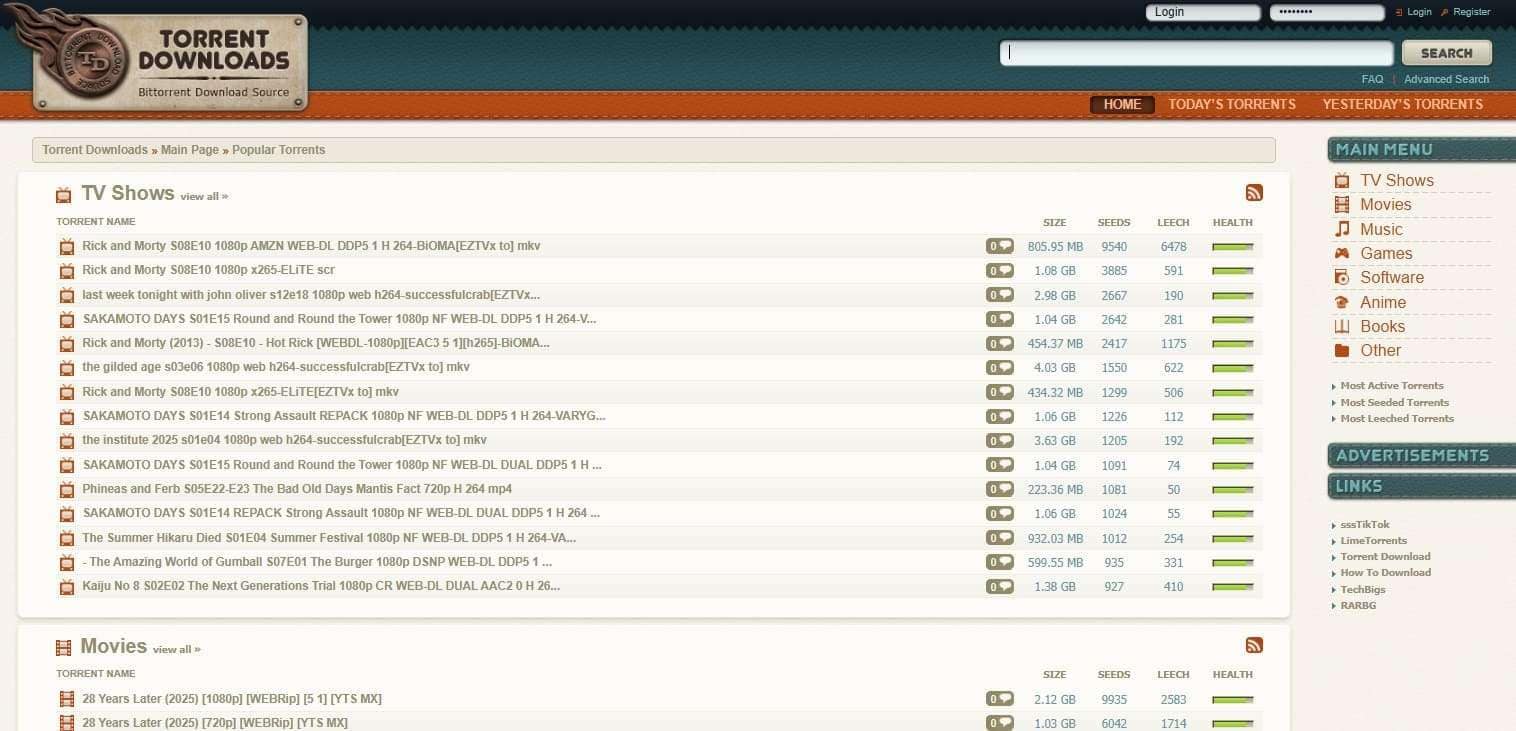Click Torrent Downloads in breadcrumb
1516x731 pixels.
pos(95,150)
